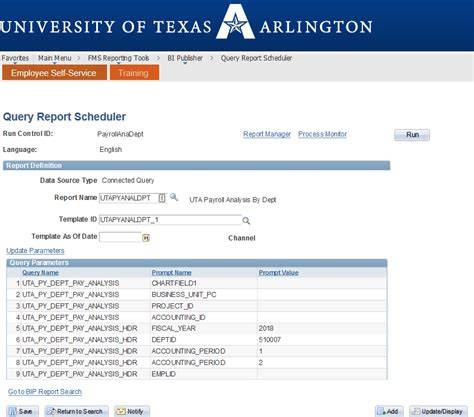The image size is (474, 417).
Task: Sort by the Query Name column header
Action: [x=40, y=273]
